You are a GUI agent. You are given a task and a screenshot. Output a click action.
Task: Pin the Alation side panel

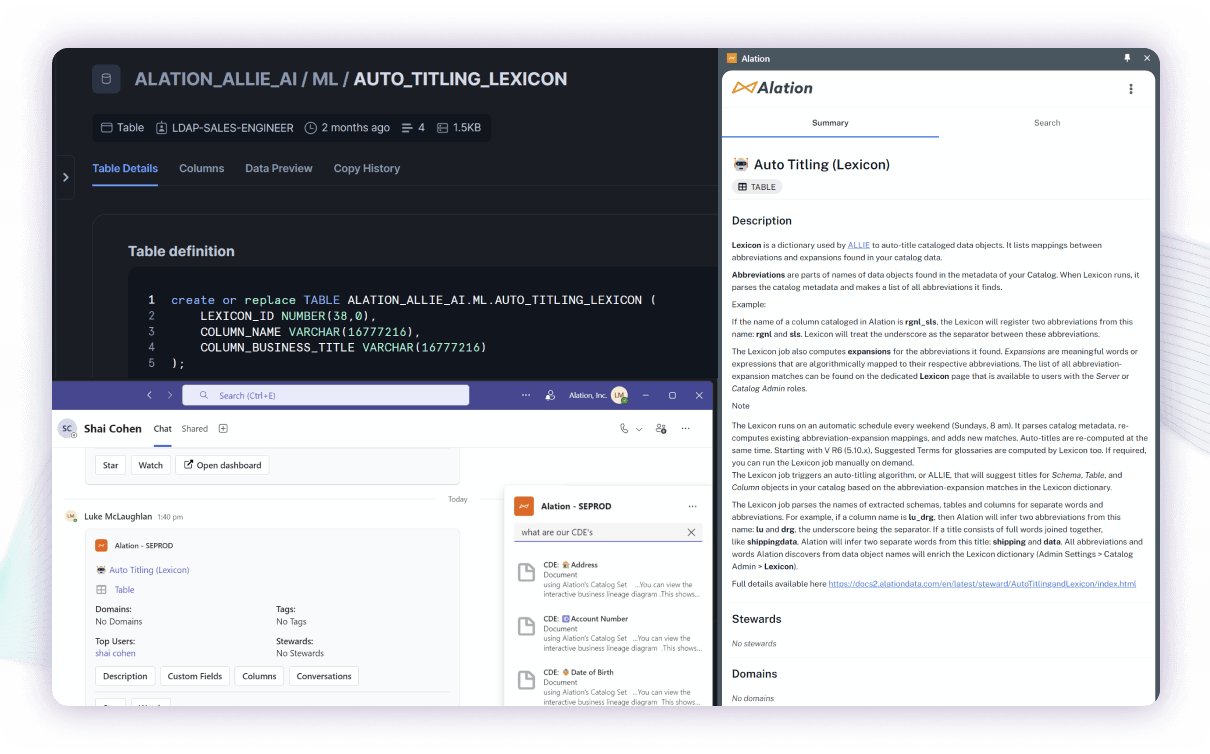(x=1129, y=58)
